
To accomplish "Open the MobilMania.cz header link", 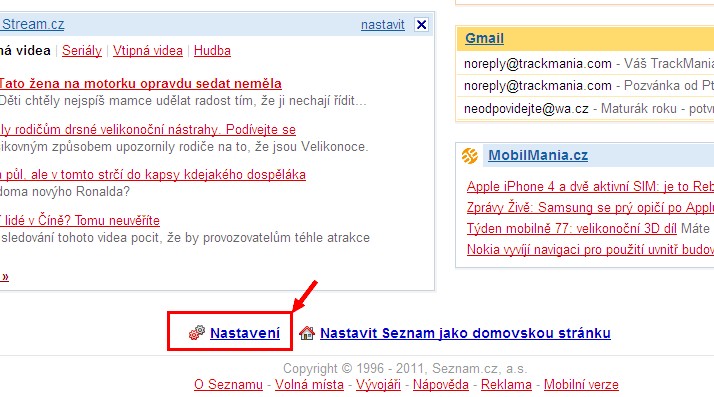I will click(538, 155).
